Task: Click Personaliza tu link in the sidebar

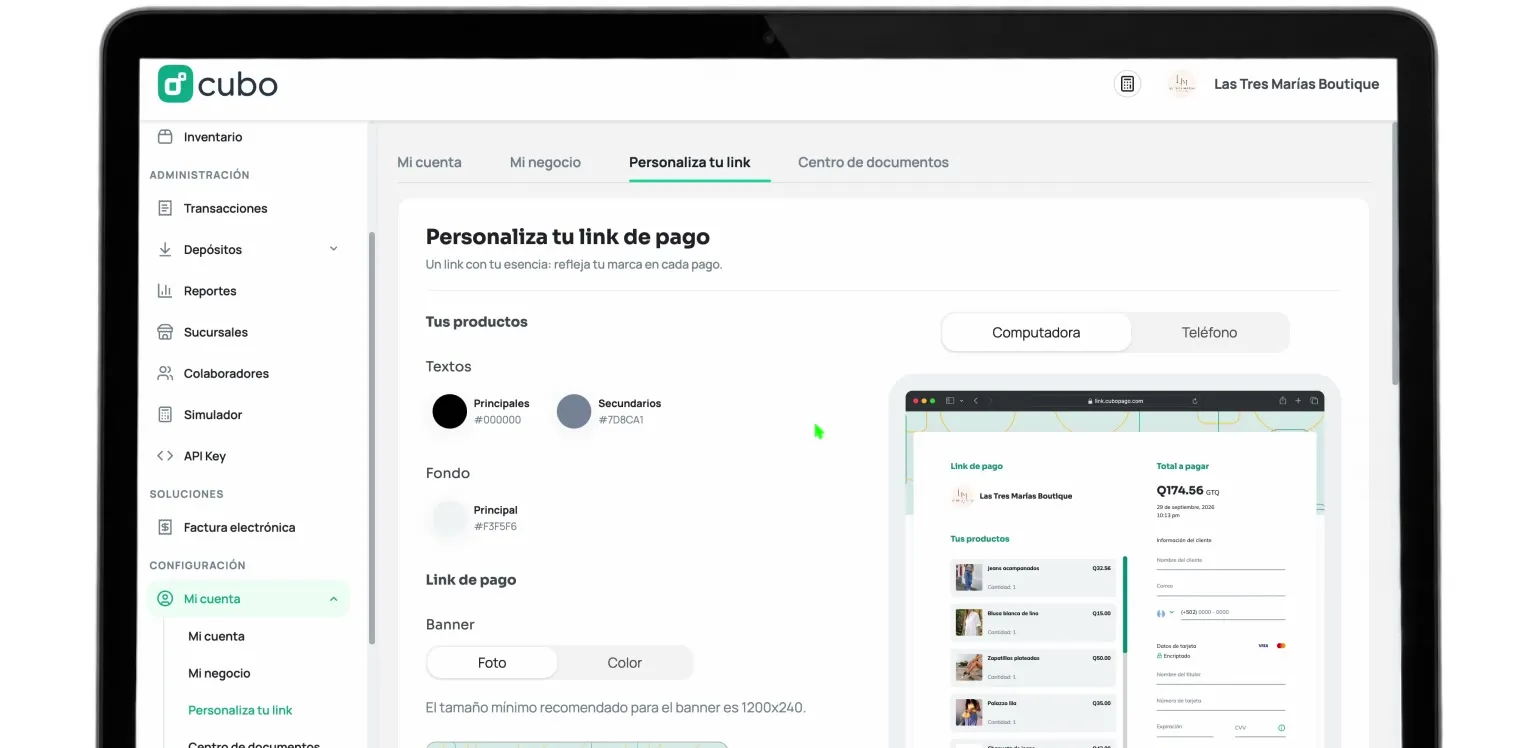Action: [241, 710]
